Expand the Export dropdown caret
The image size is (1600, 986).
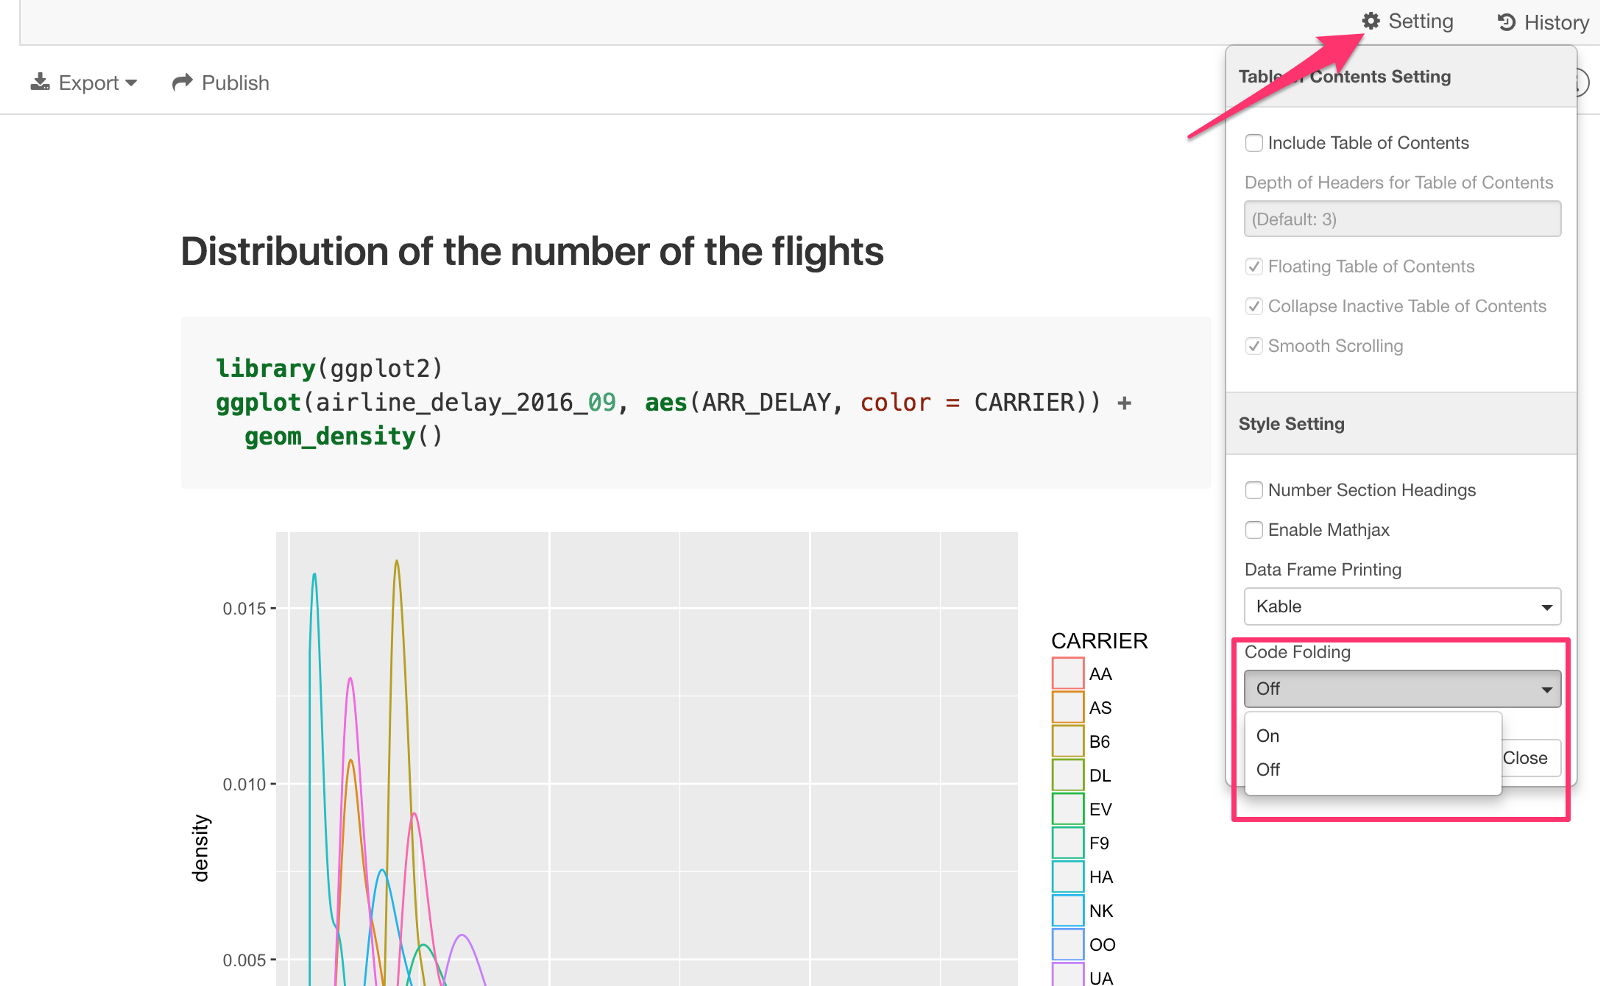coord(131,83)
